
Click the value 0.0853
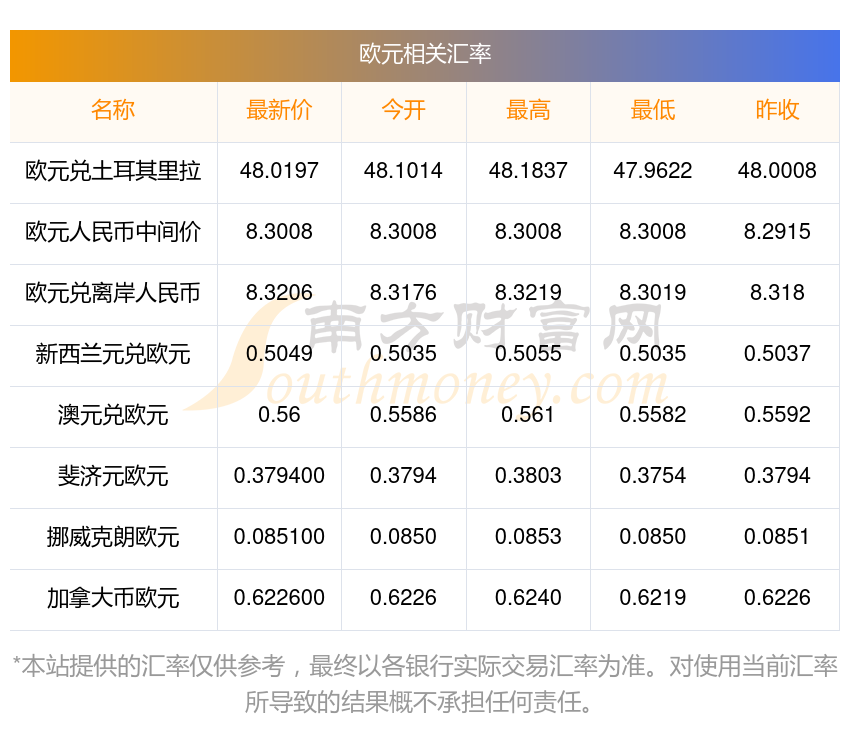coord(528,537)
